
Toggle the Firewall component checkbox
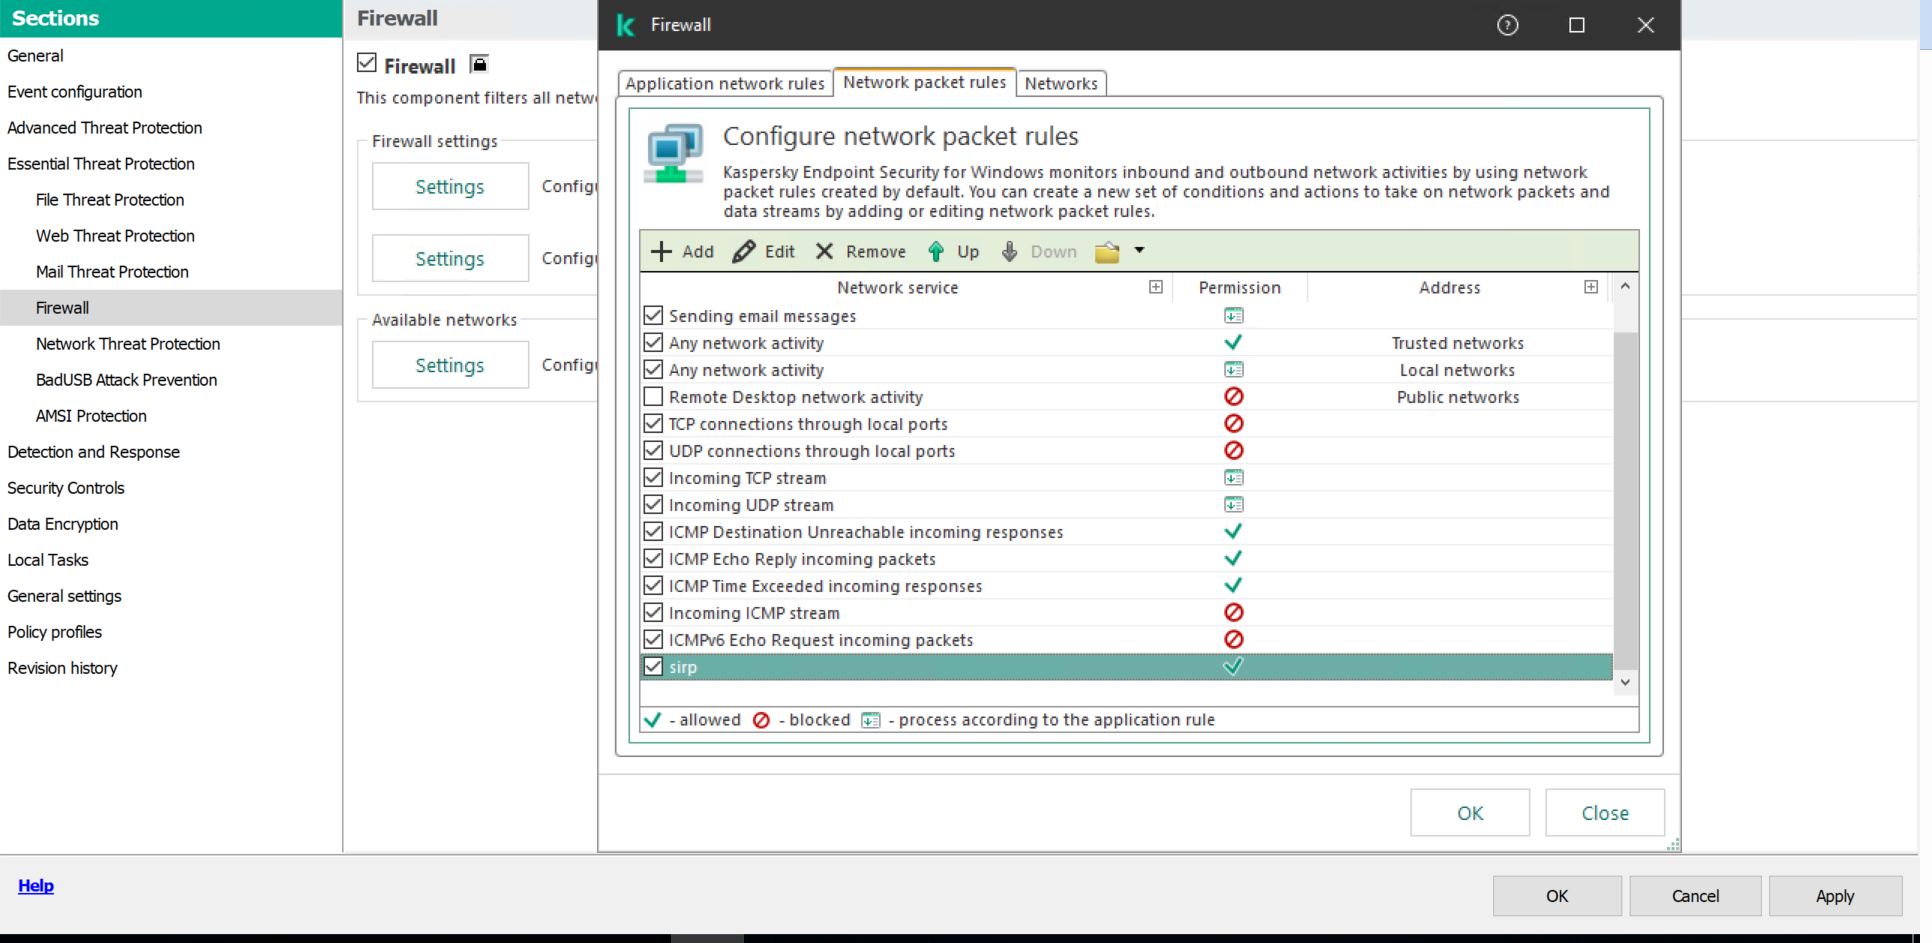[367, 63]
